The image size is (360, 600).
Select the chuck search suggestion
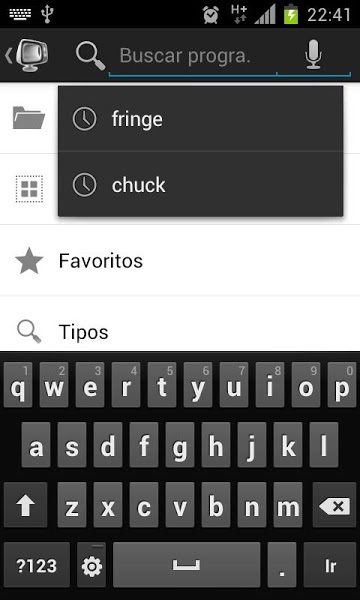point(200,184)
